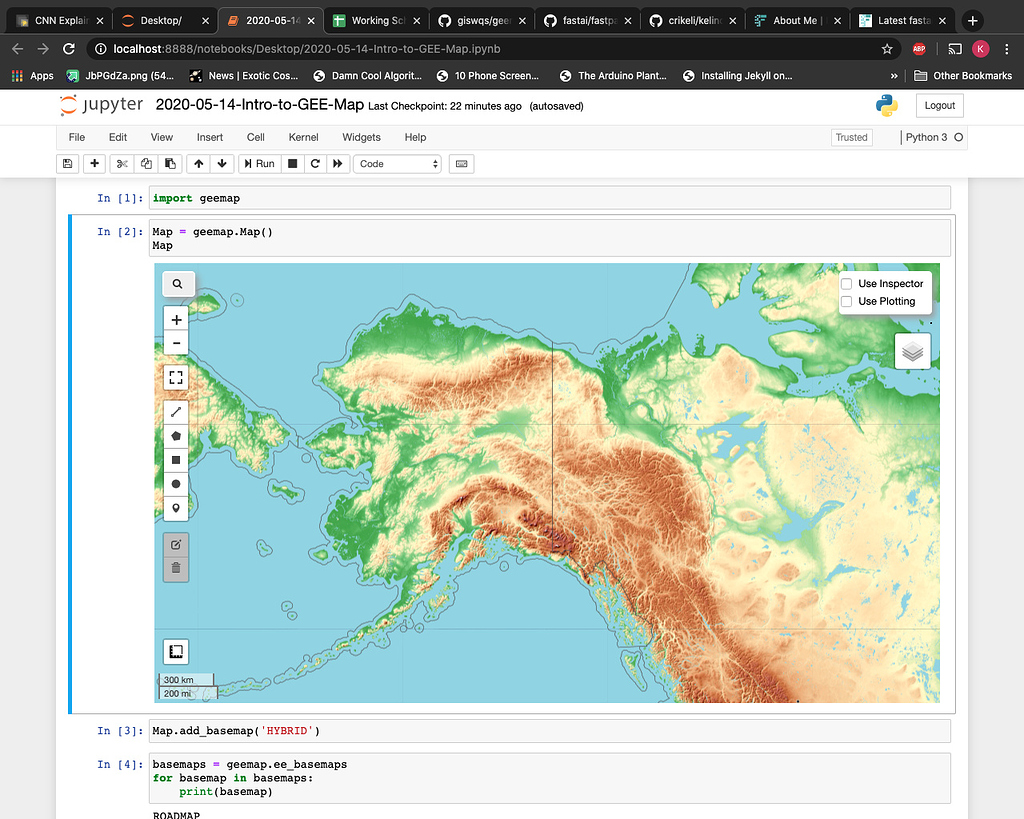This screenshot has height=819, width=1024.
Task: Save the notebook checkpoint
Action: pos(66,163)
